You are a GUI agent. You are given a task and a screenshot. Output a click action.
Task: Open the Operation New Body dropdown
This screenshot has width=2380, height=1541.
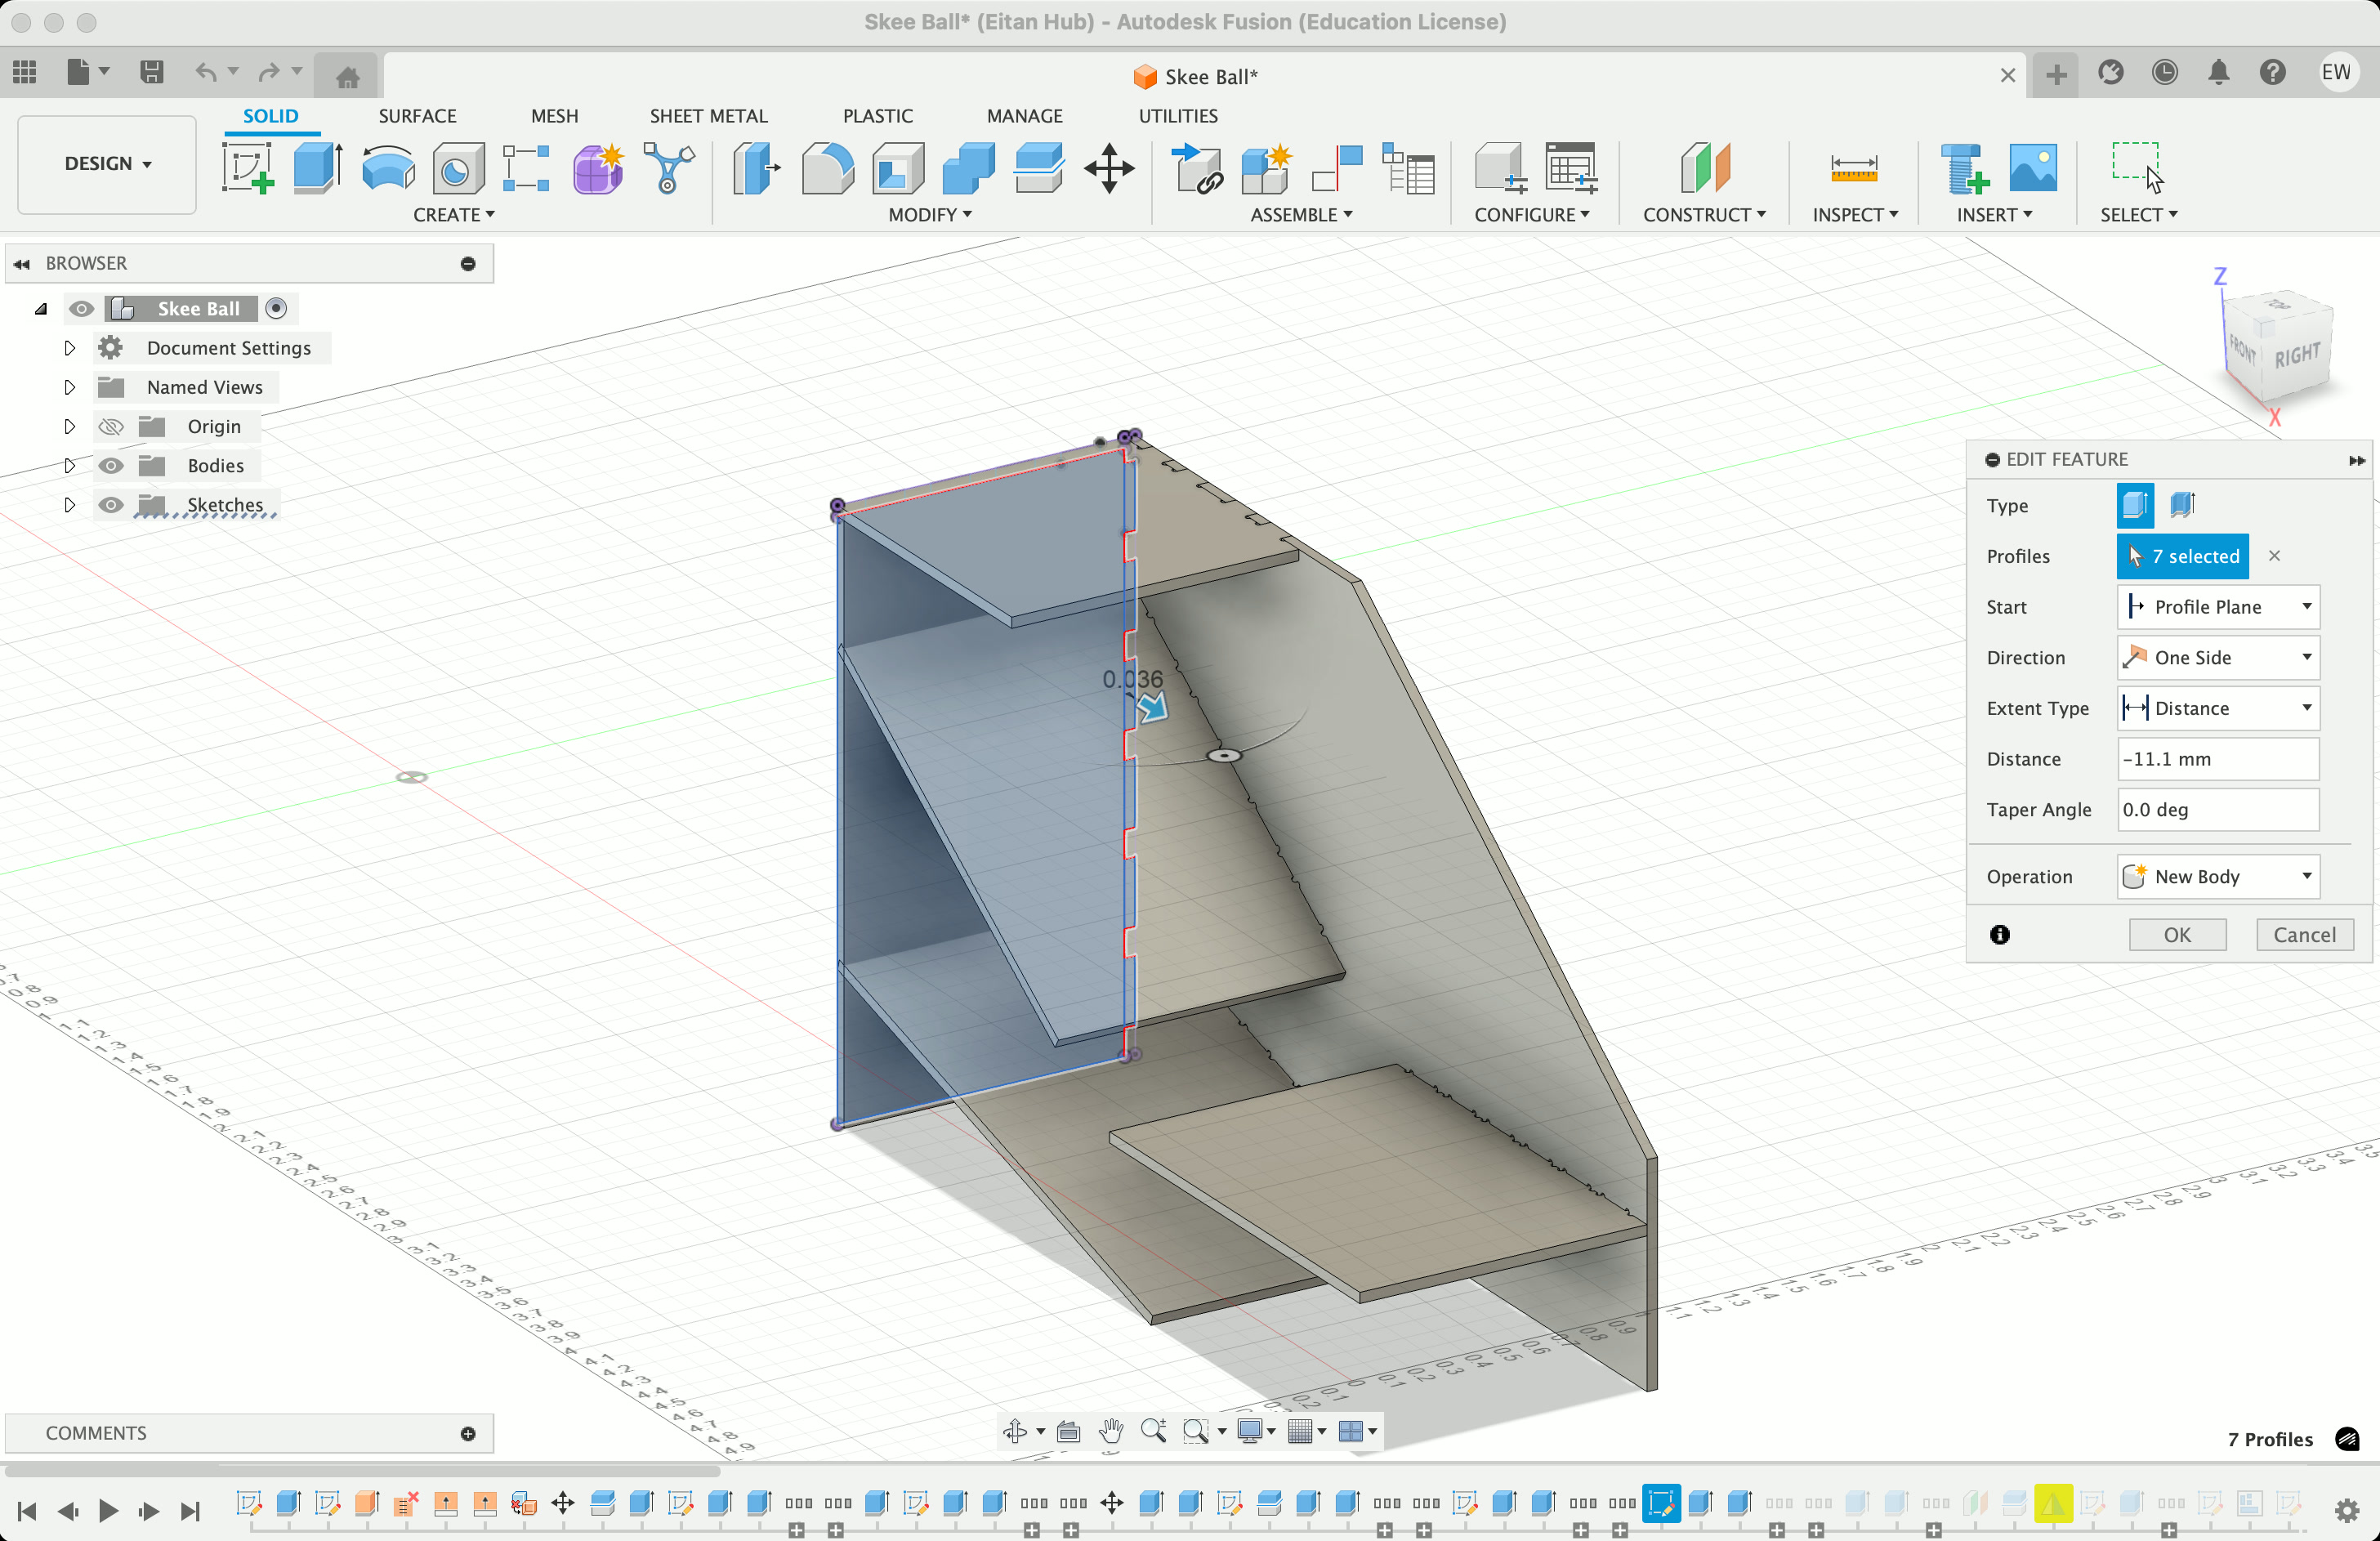(x=2218, y=877)
